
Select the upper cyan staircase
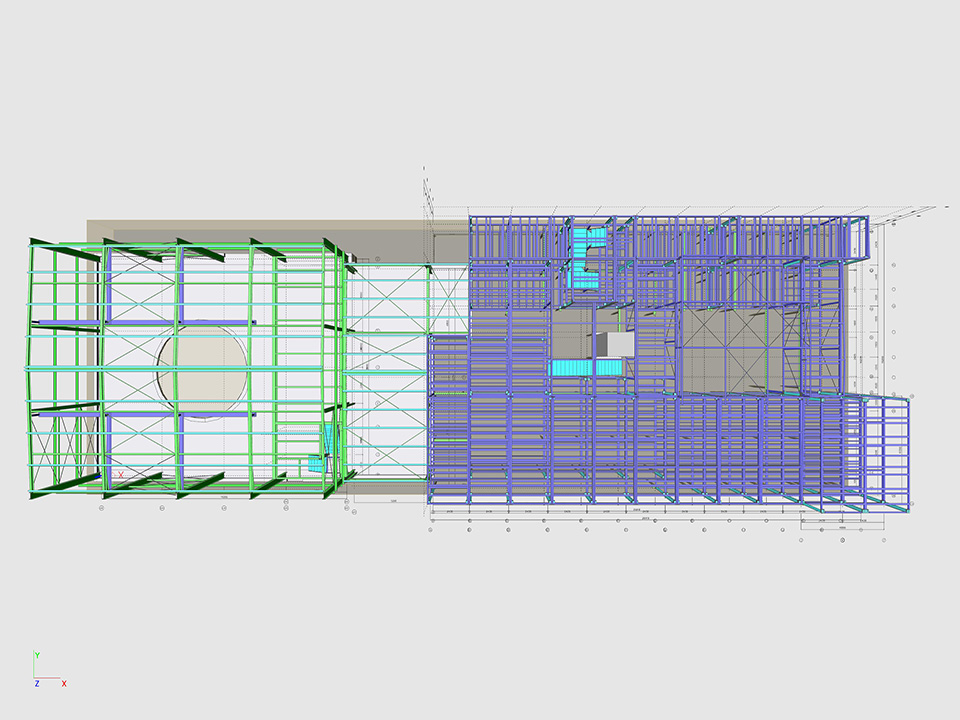coord(584,256)
